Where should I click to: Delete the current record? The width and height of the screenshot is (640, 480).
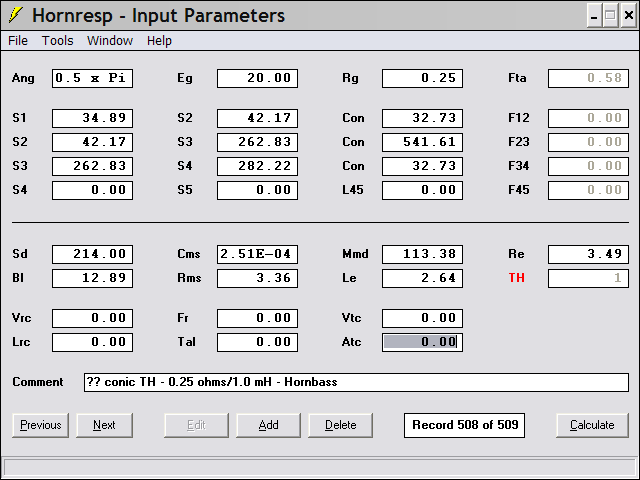click(340, 425)
